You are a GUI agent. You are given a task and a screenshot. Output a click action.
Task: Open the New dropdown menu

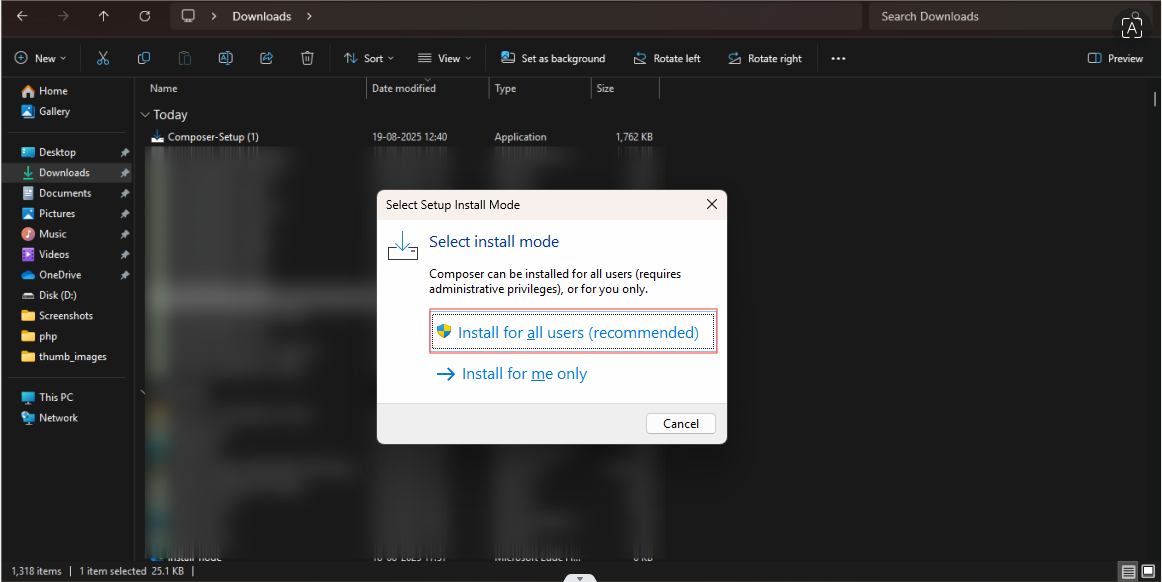[x=41, y=59]
